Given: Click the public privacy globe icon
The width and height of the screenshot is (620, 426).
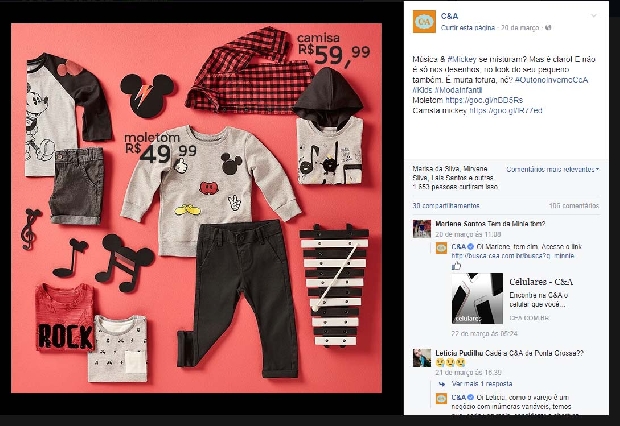Looking at the screenshot, I should [548, 28].
